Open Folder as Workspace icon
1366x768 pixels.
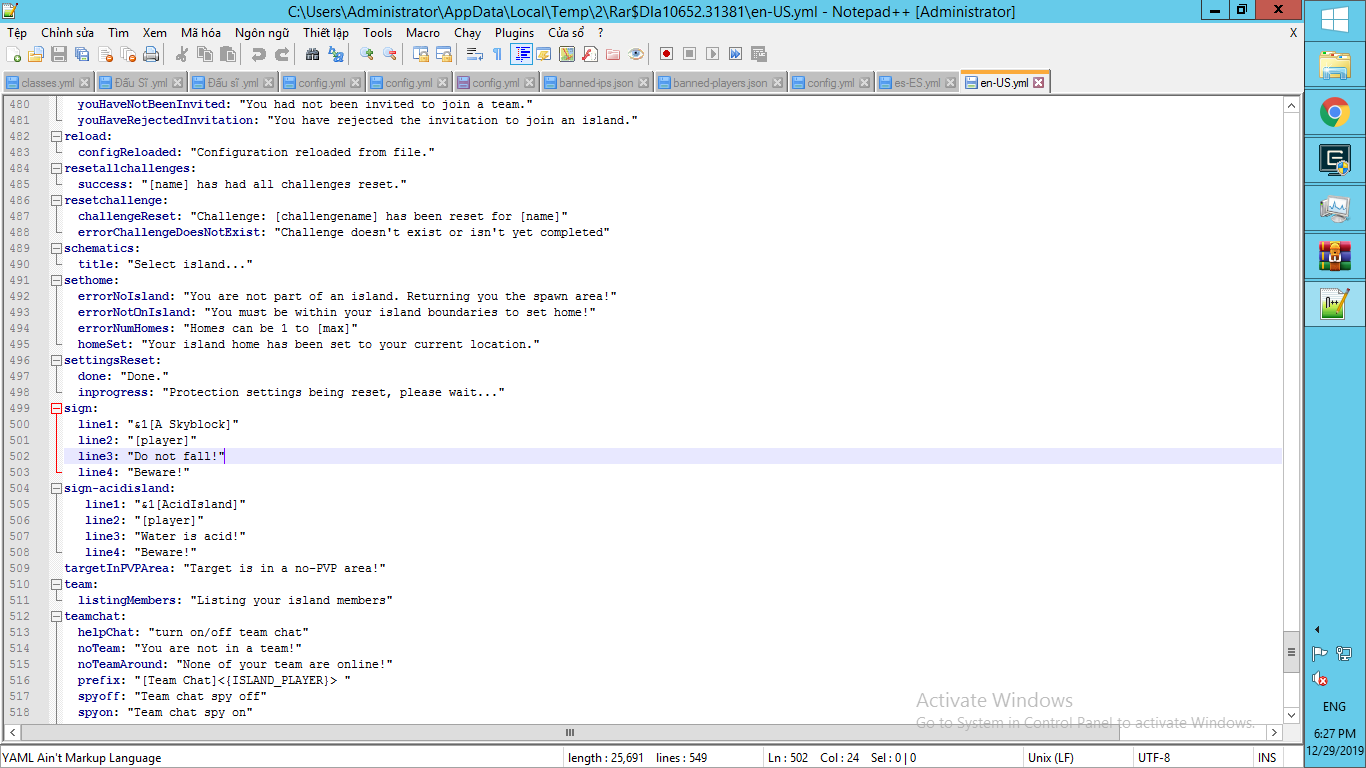click(613, 54)
